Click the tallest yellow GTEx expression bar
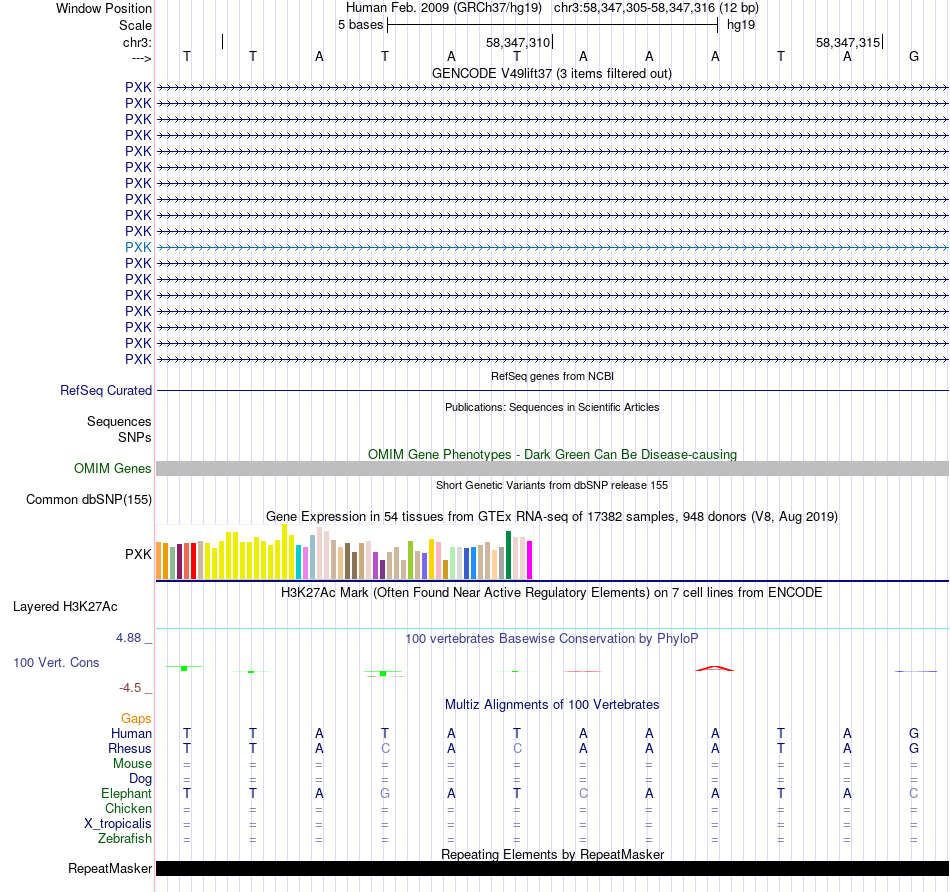The image size is (950, 892). (284, 551)
